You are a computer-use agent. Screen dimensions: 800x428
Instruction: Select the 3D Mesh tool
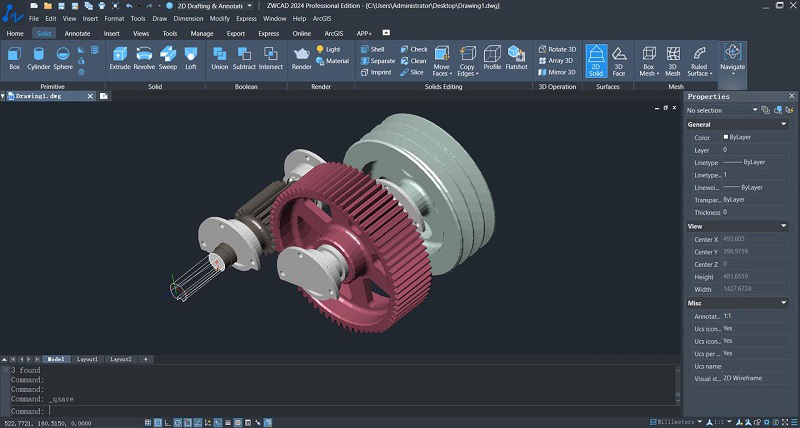click(x=673, y=61)
